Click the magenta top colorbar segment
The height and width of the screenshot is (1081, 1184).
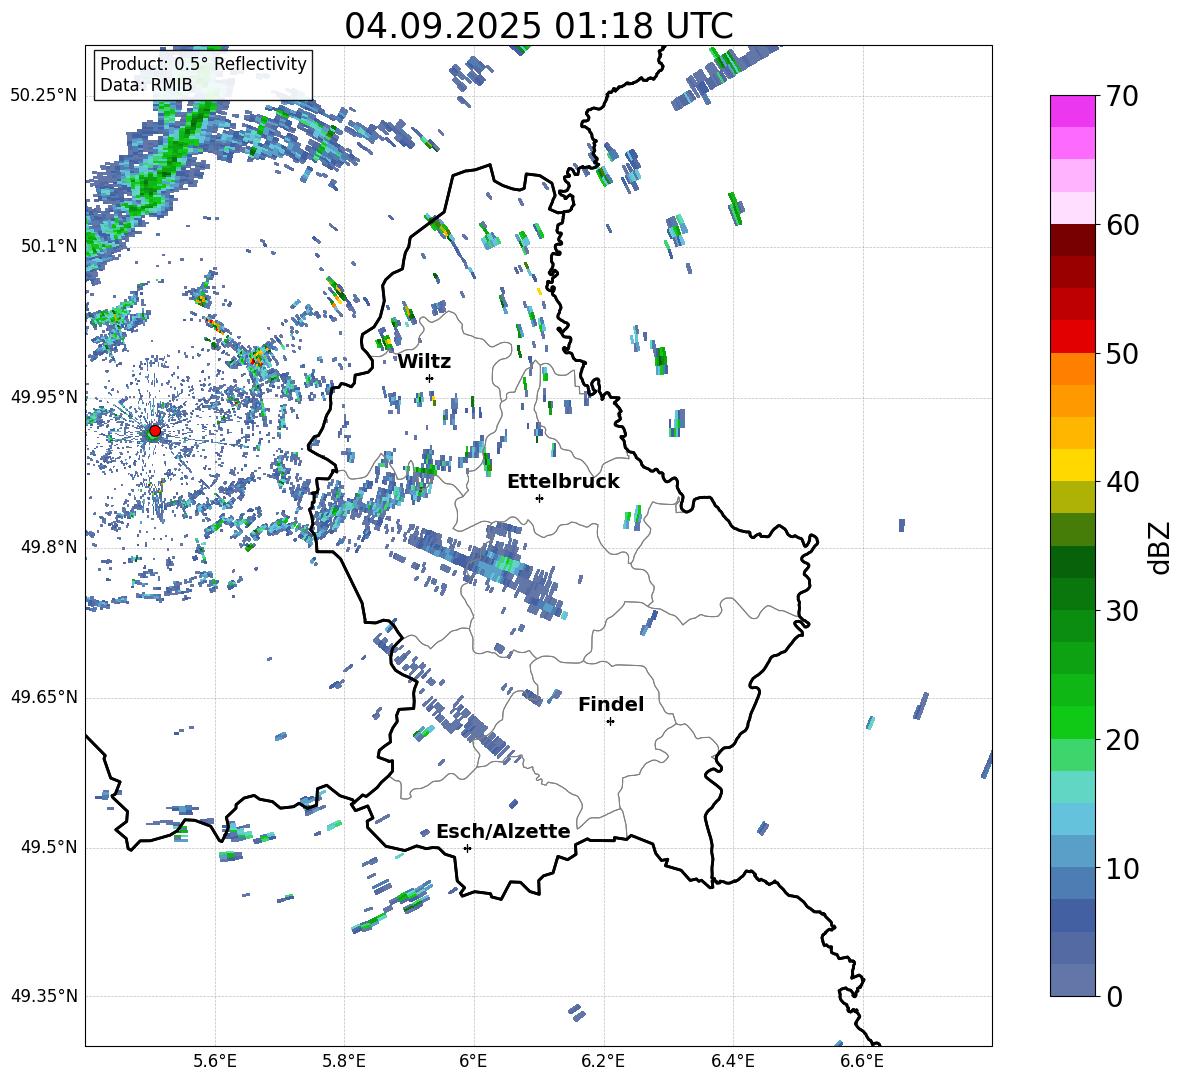click(x=1072, y=111)
